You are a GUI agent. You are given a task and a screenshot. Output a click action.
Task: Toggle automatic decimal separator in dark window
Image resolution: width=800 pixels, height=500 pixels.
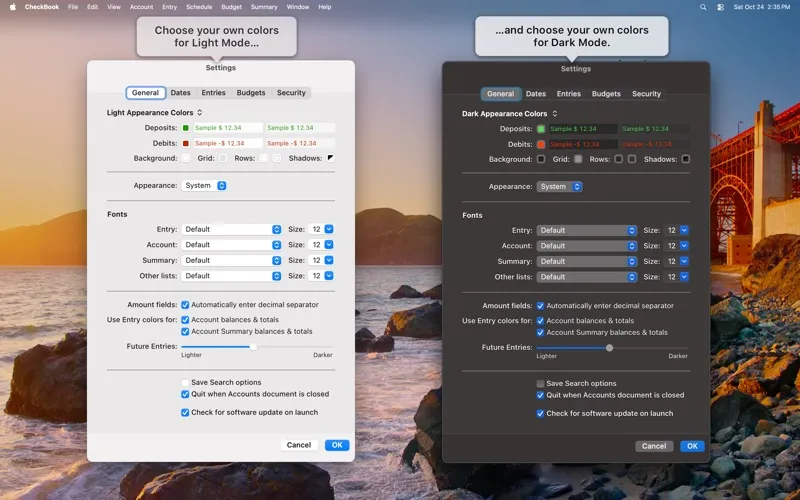pos(540,306)
